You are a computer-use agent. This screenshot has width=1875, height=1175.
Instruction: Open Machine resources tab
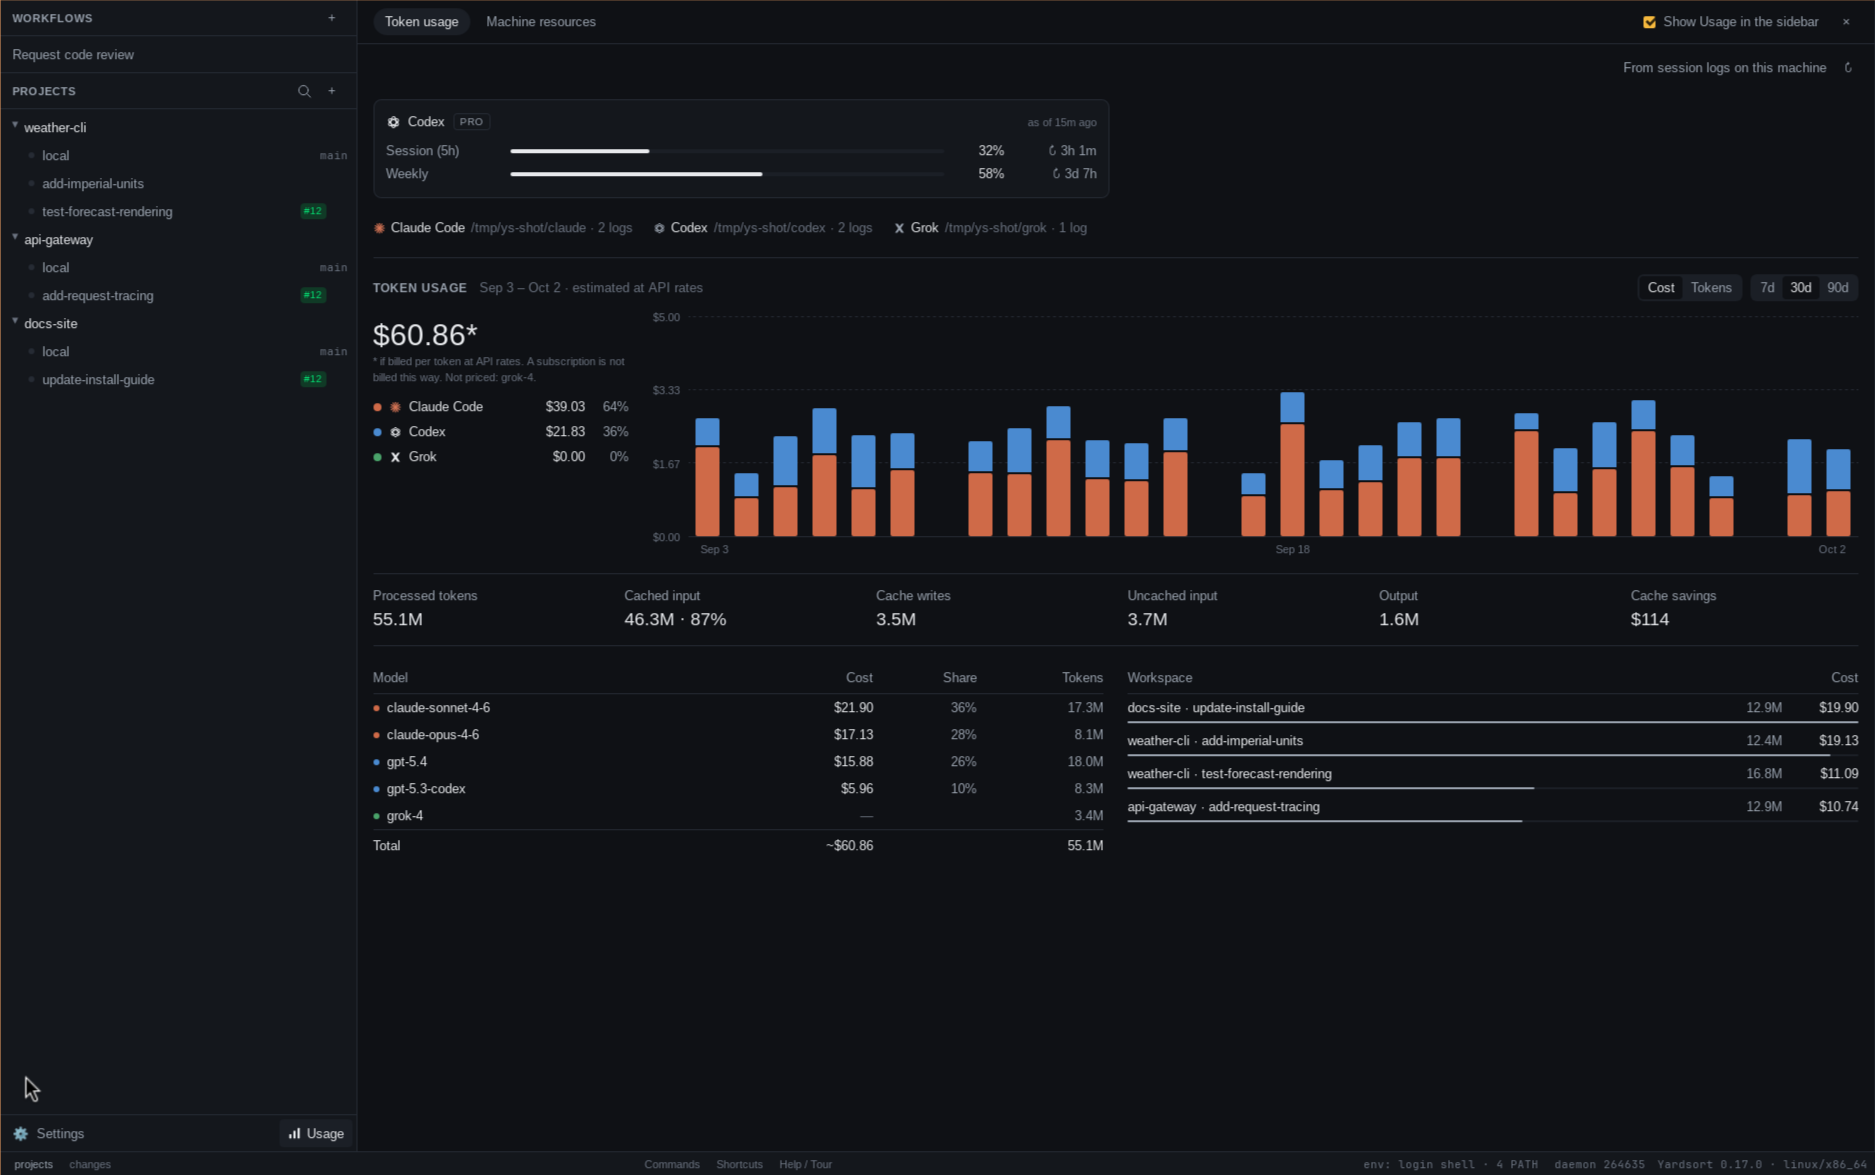[540, 22]
